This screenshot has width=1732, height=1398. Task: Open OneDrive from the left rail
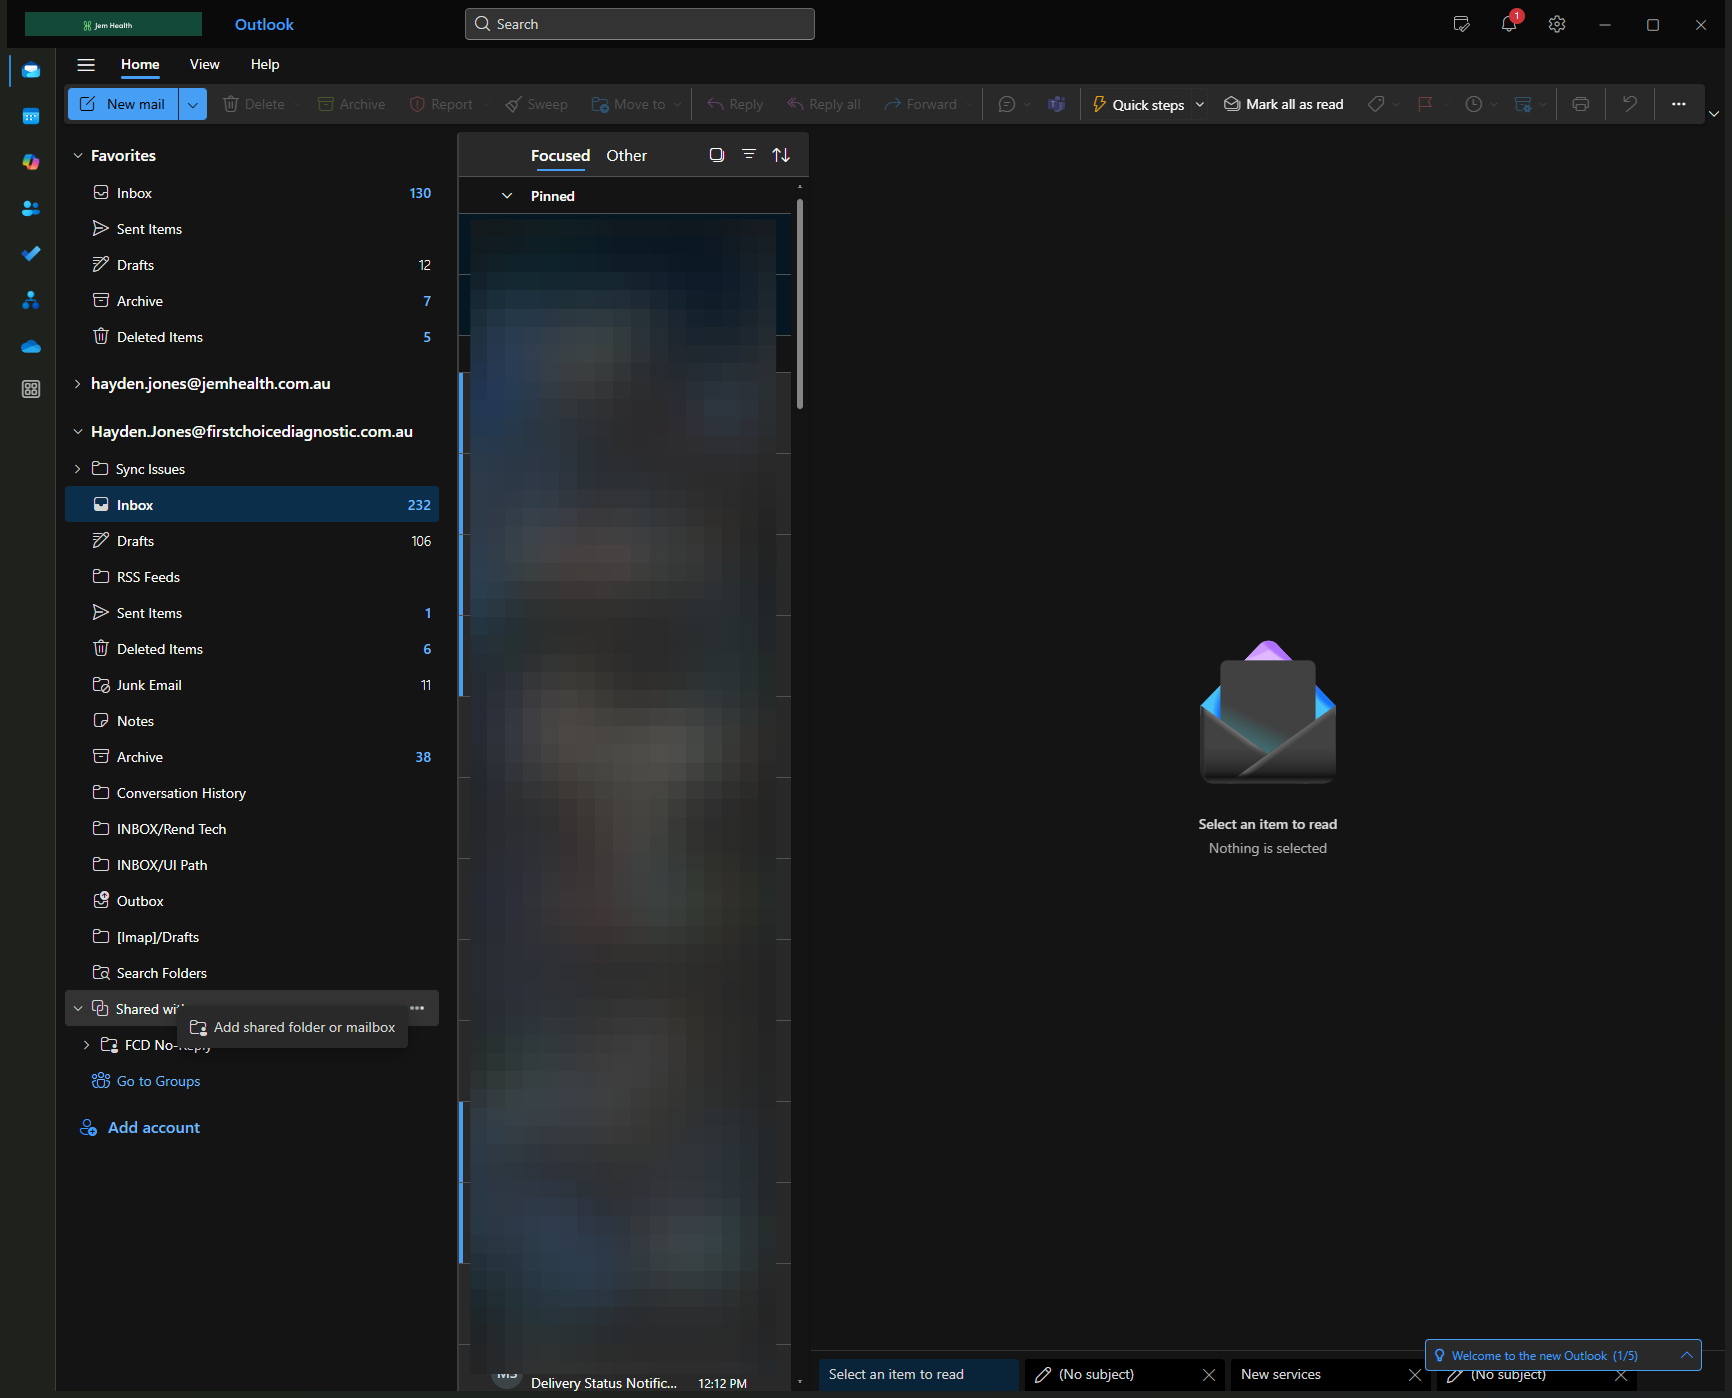pyautogui.click(x=31, y=346)
